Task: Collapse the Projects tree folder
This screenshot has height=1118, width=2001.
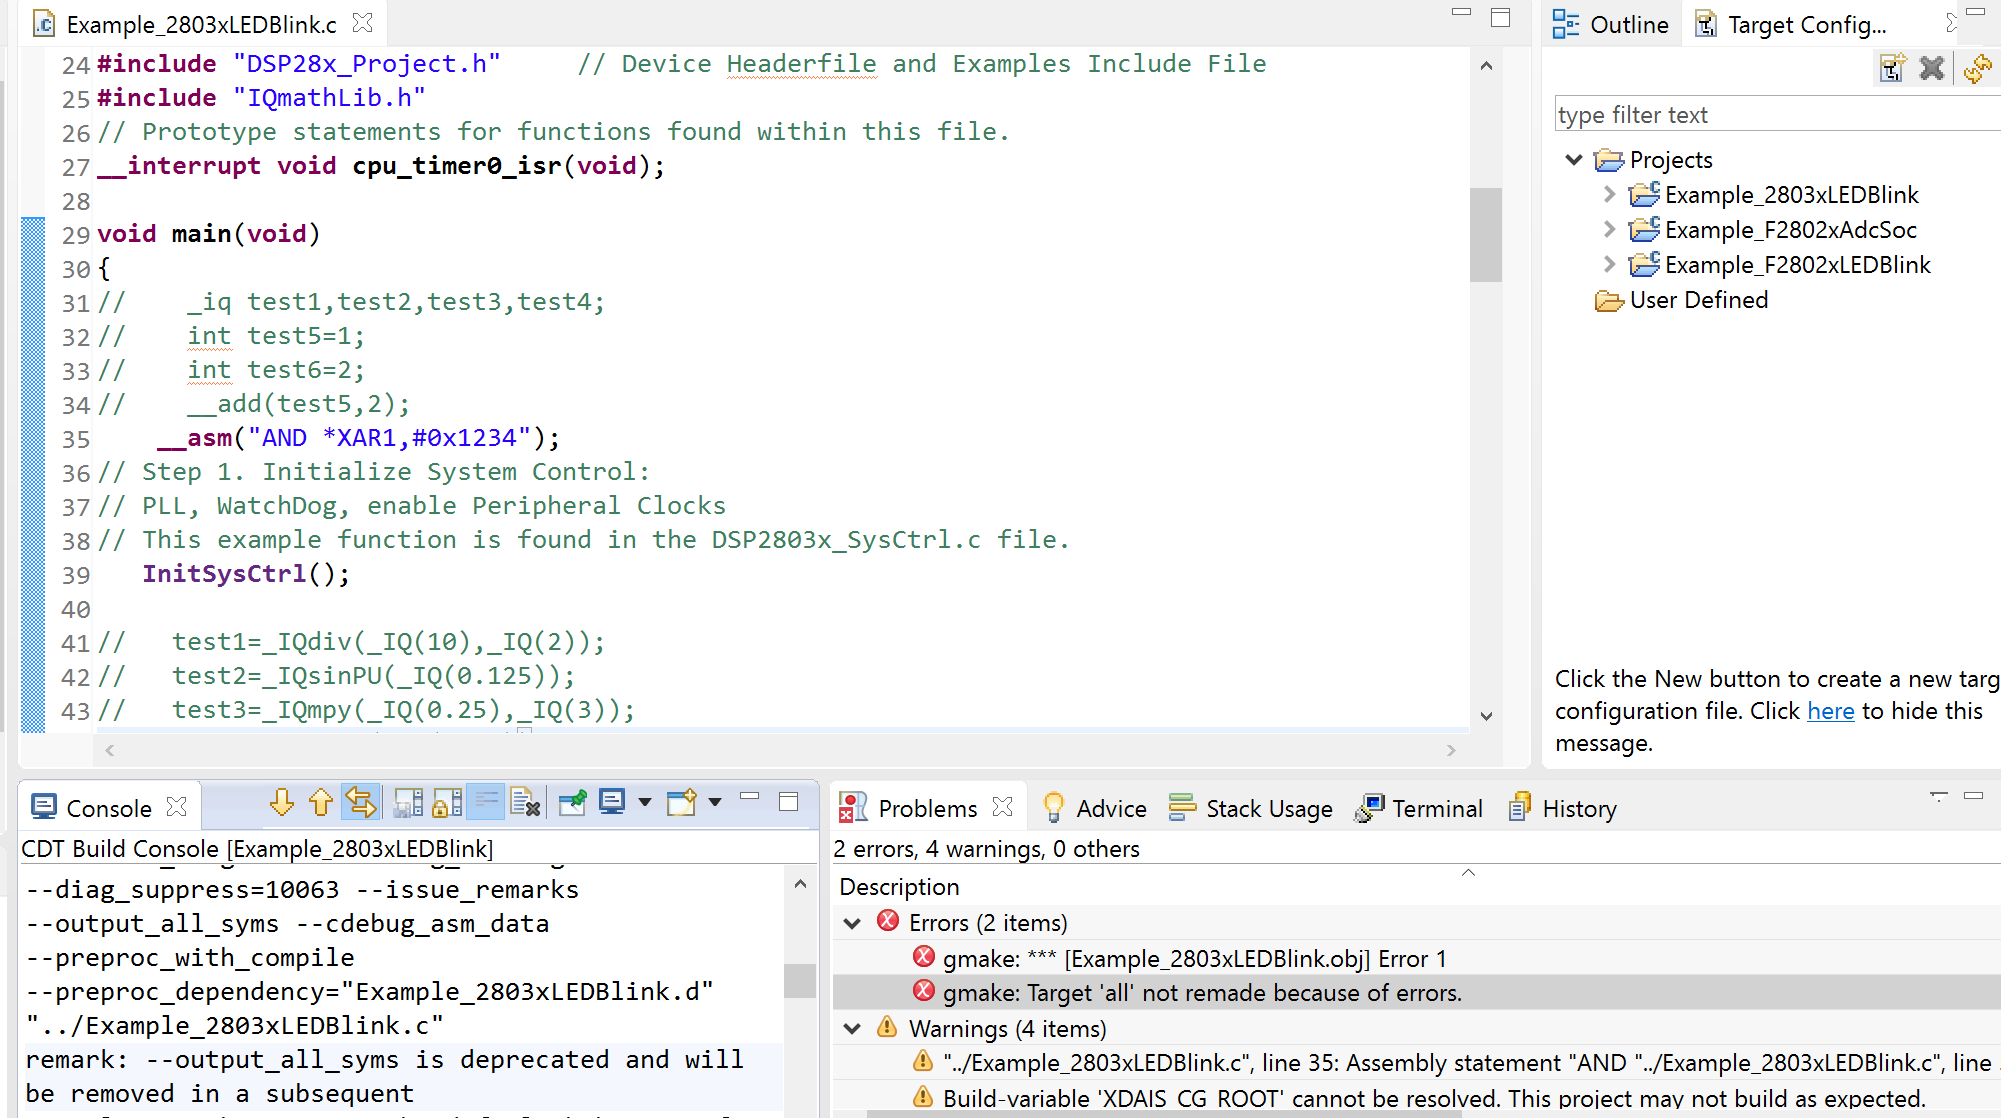Action: (x=1573, y=160)
